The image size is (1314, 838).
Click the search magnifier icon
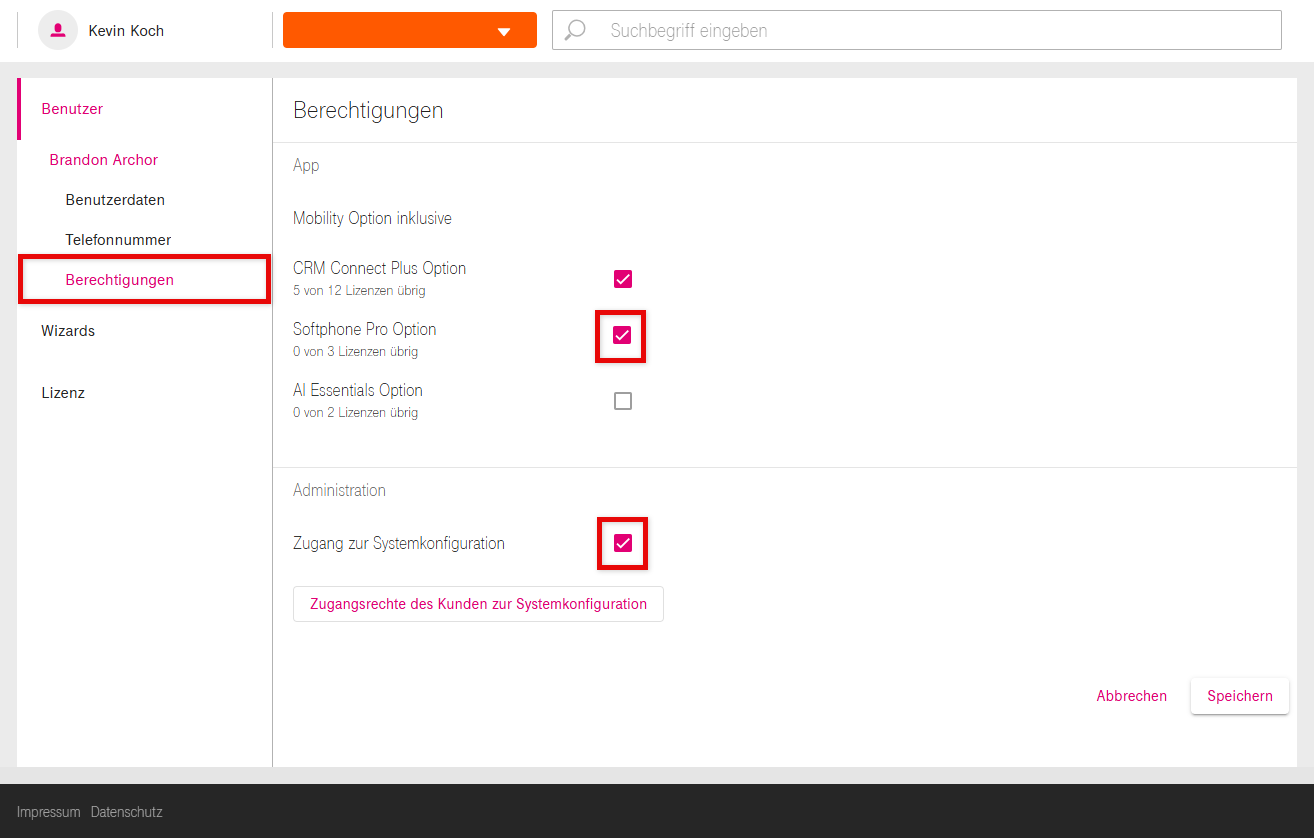575,30
